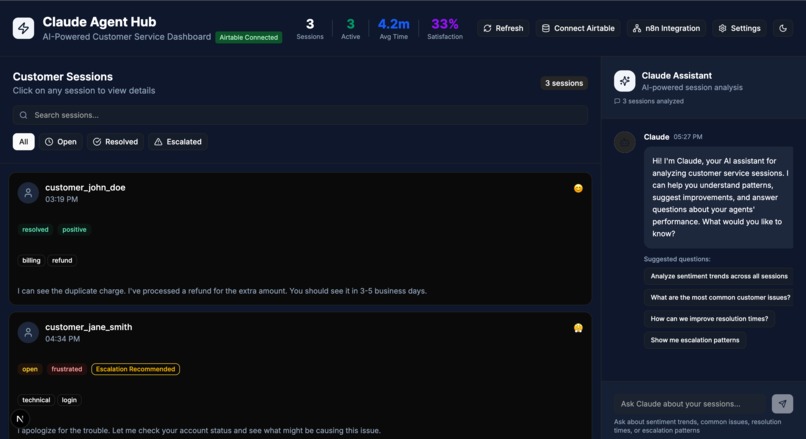This screenshot has width=806, height=439.
Task: Click the Claude avatar beside the chat message
Action: (x=625, y=142)
